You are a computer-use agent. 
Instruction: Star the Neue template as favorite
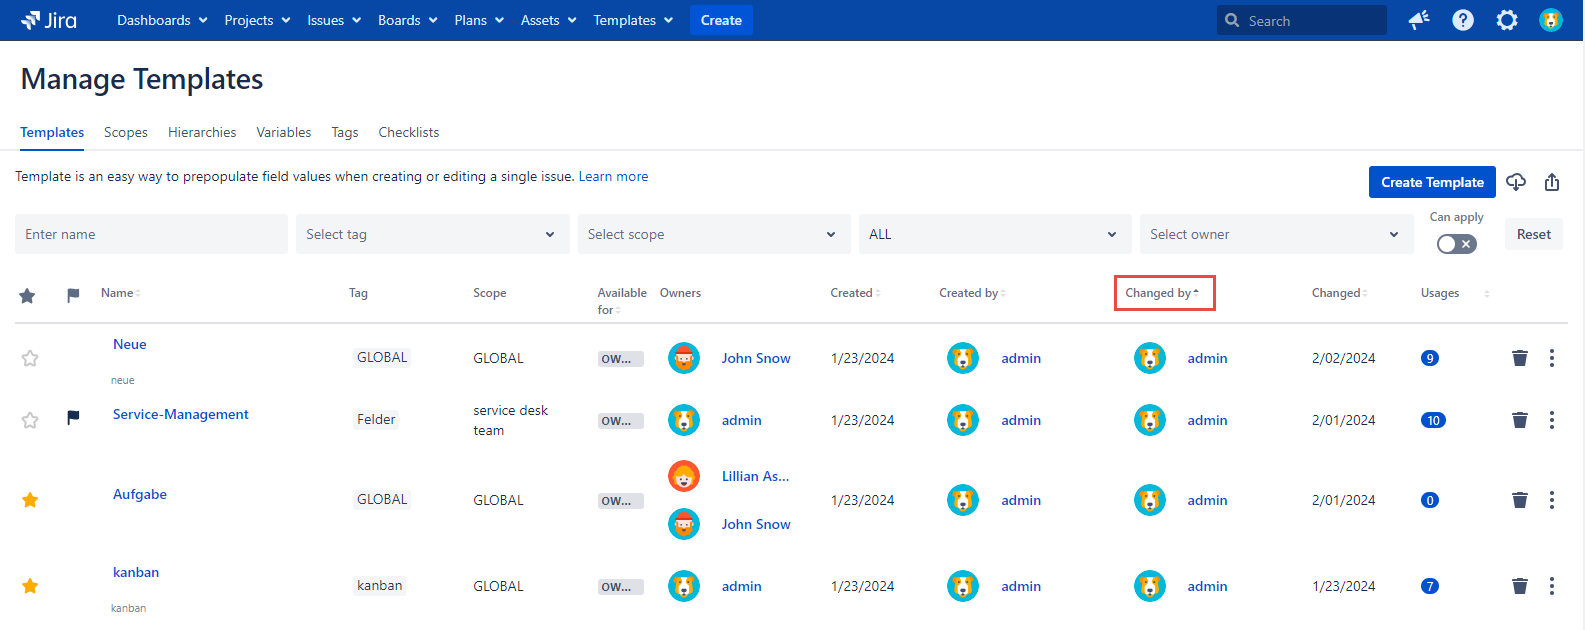(x=30, y=358)
